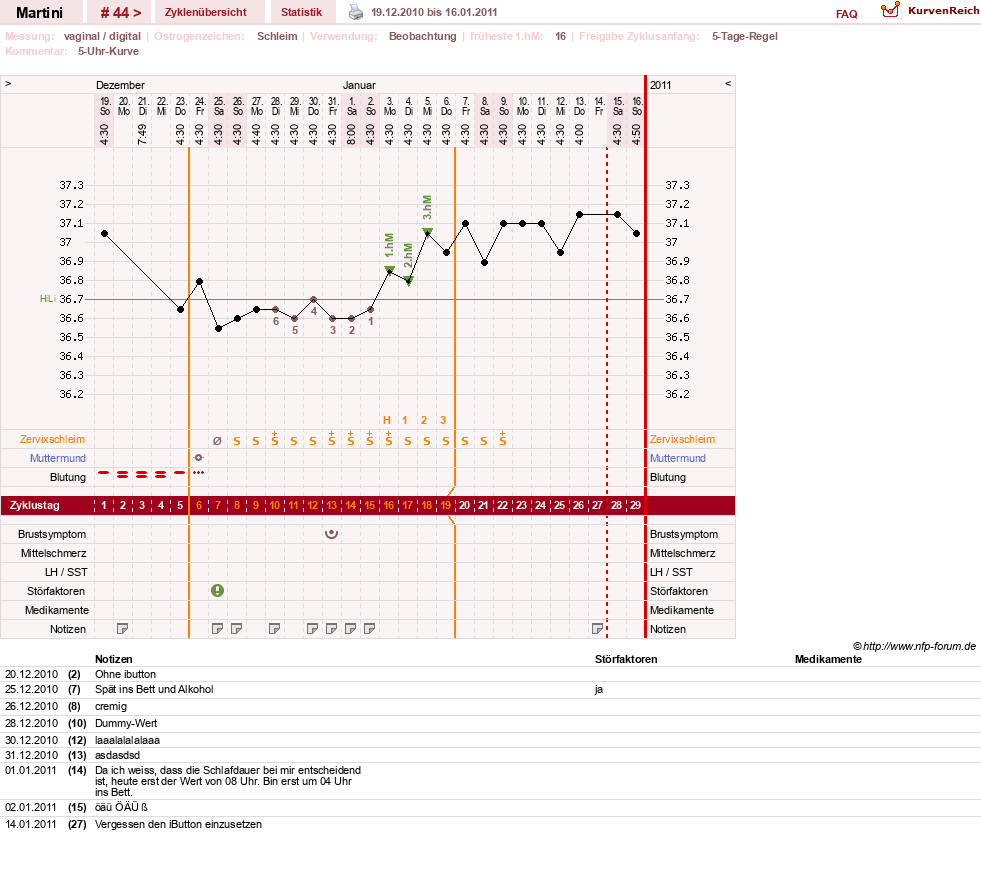Click the bleeding bar on cycle day 1

pos(104,472)
